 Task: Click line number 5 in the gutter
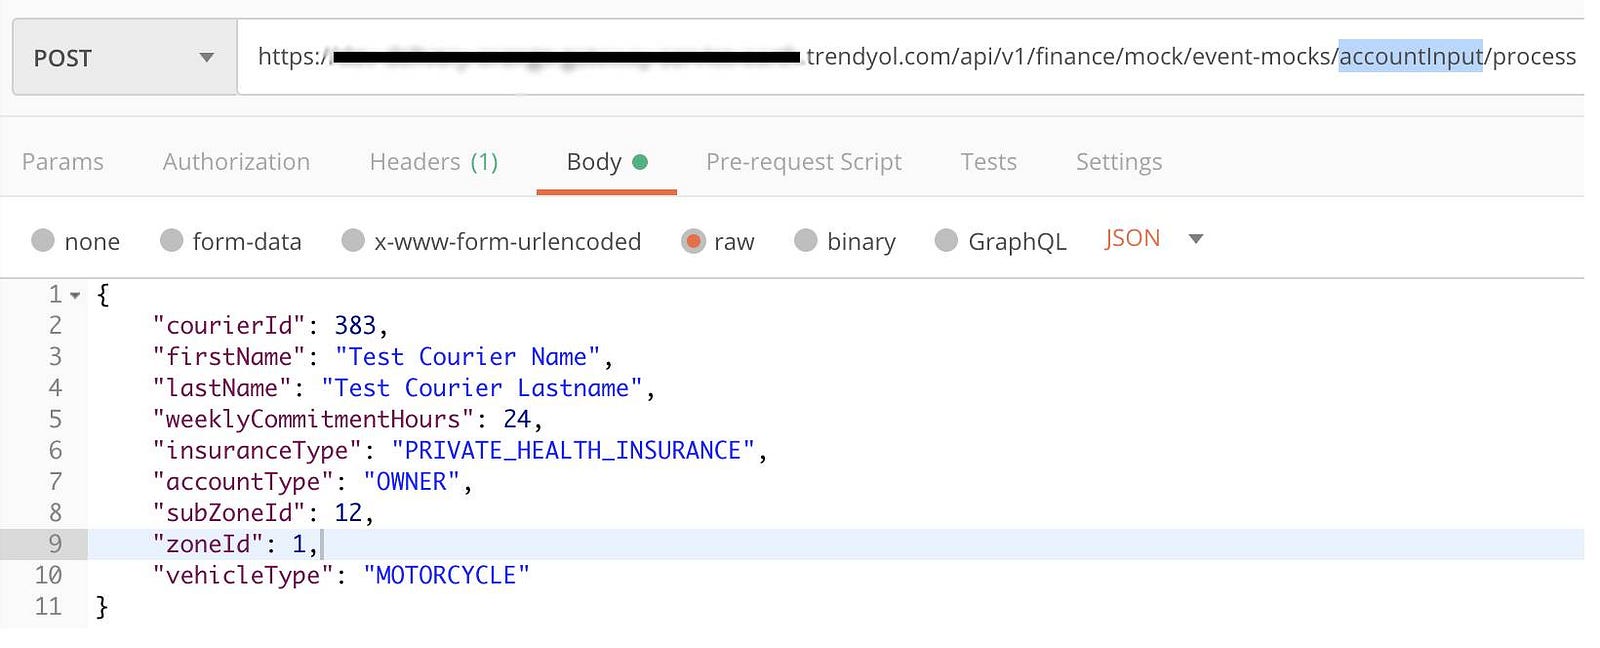point(55,419)
